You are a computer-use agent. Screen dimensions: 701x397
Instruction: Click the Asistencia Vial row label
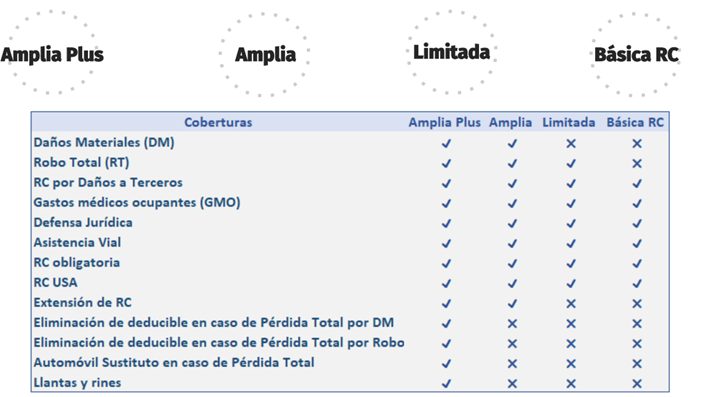tap(77, 242)
